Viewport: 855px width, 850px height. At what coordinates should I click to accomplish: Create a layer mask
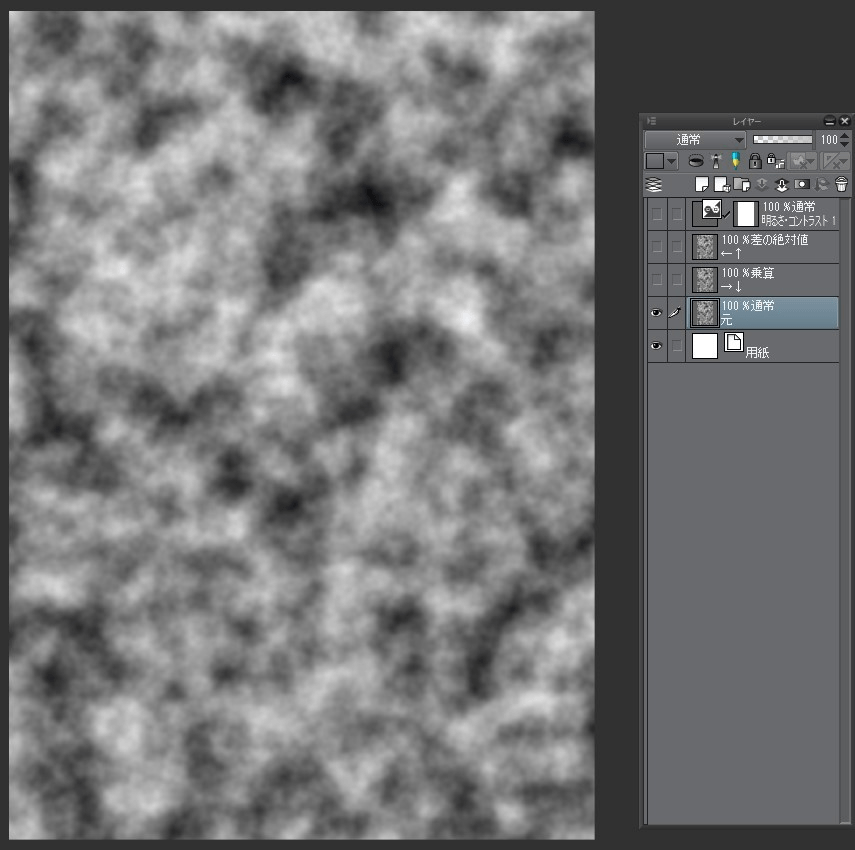(x=802, y=185)
